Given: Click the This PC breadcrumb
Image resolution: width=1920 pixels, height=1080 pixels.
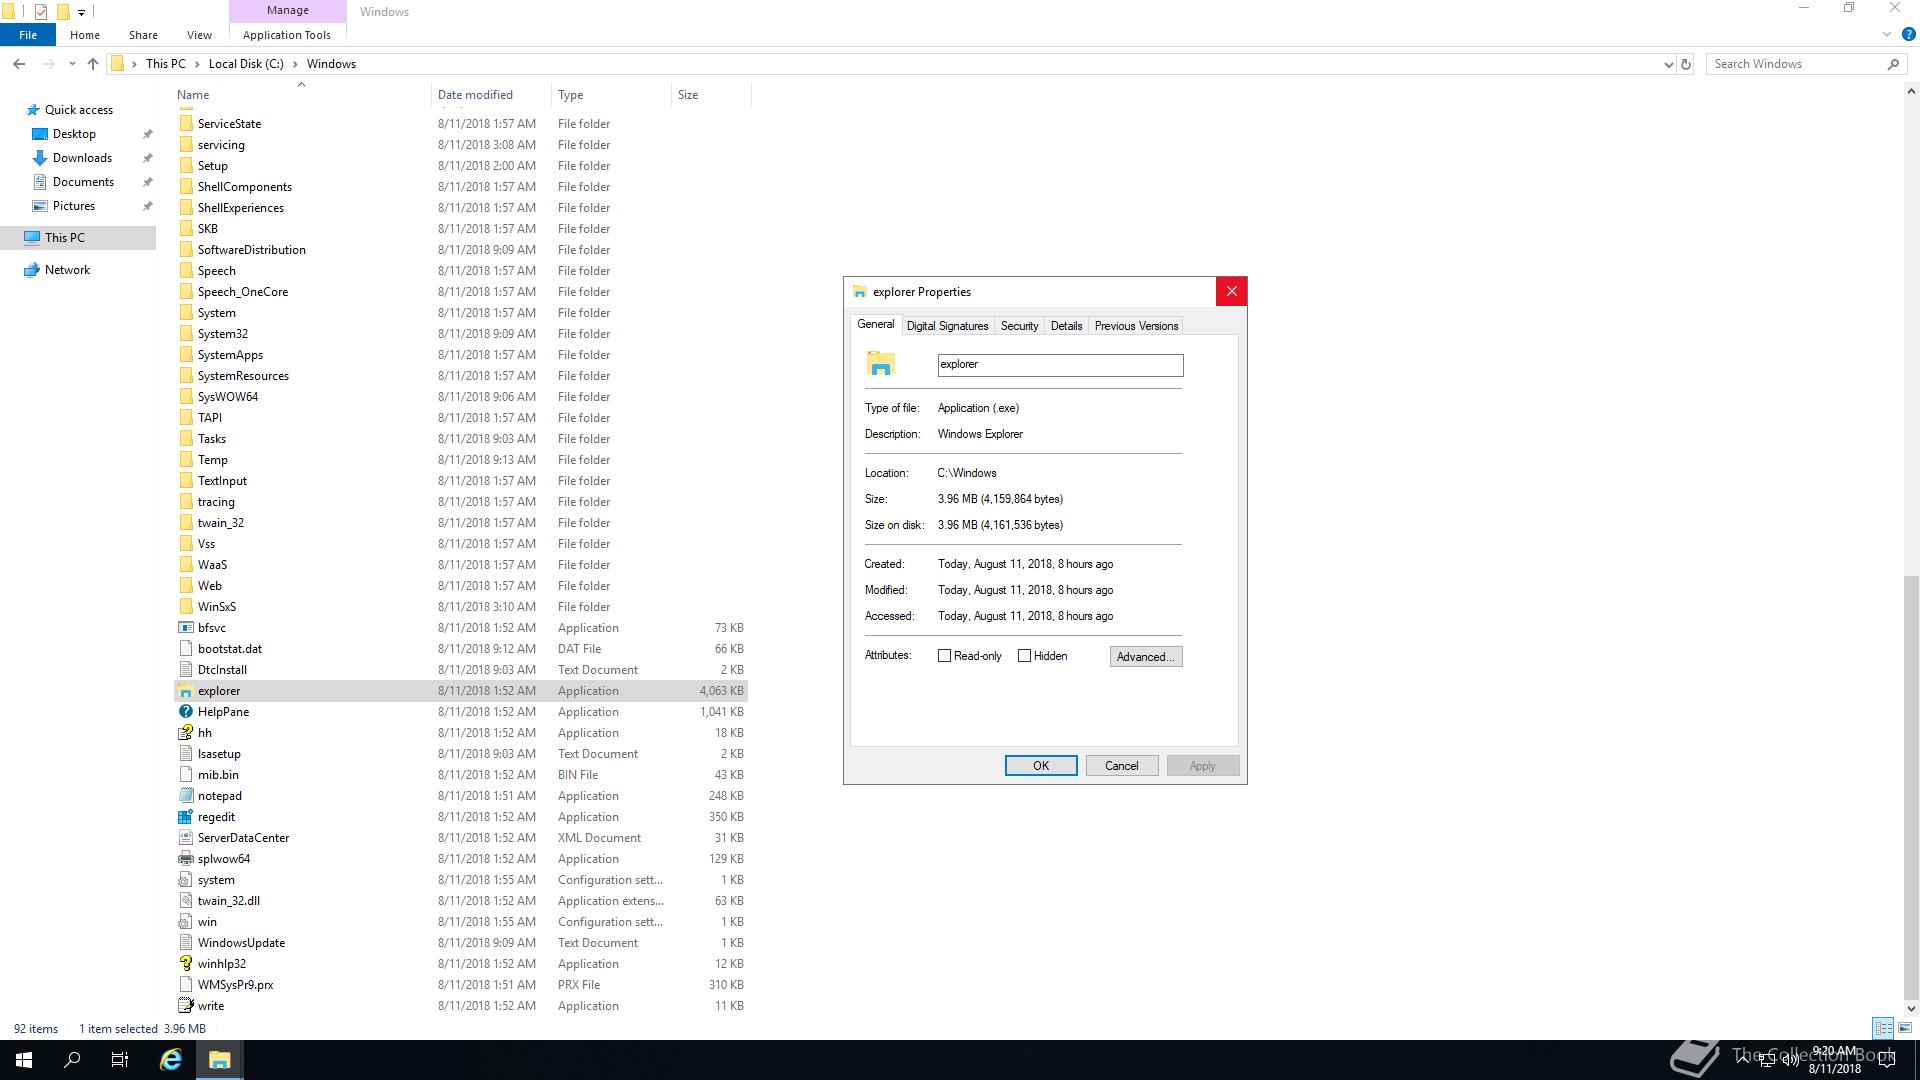Looking at the screenshot, I should tap(166, 64).
